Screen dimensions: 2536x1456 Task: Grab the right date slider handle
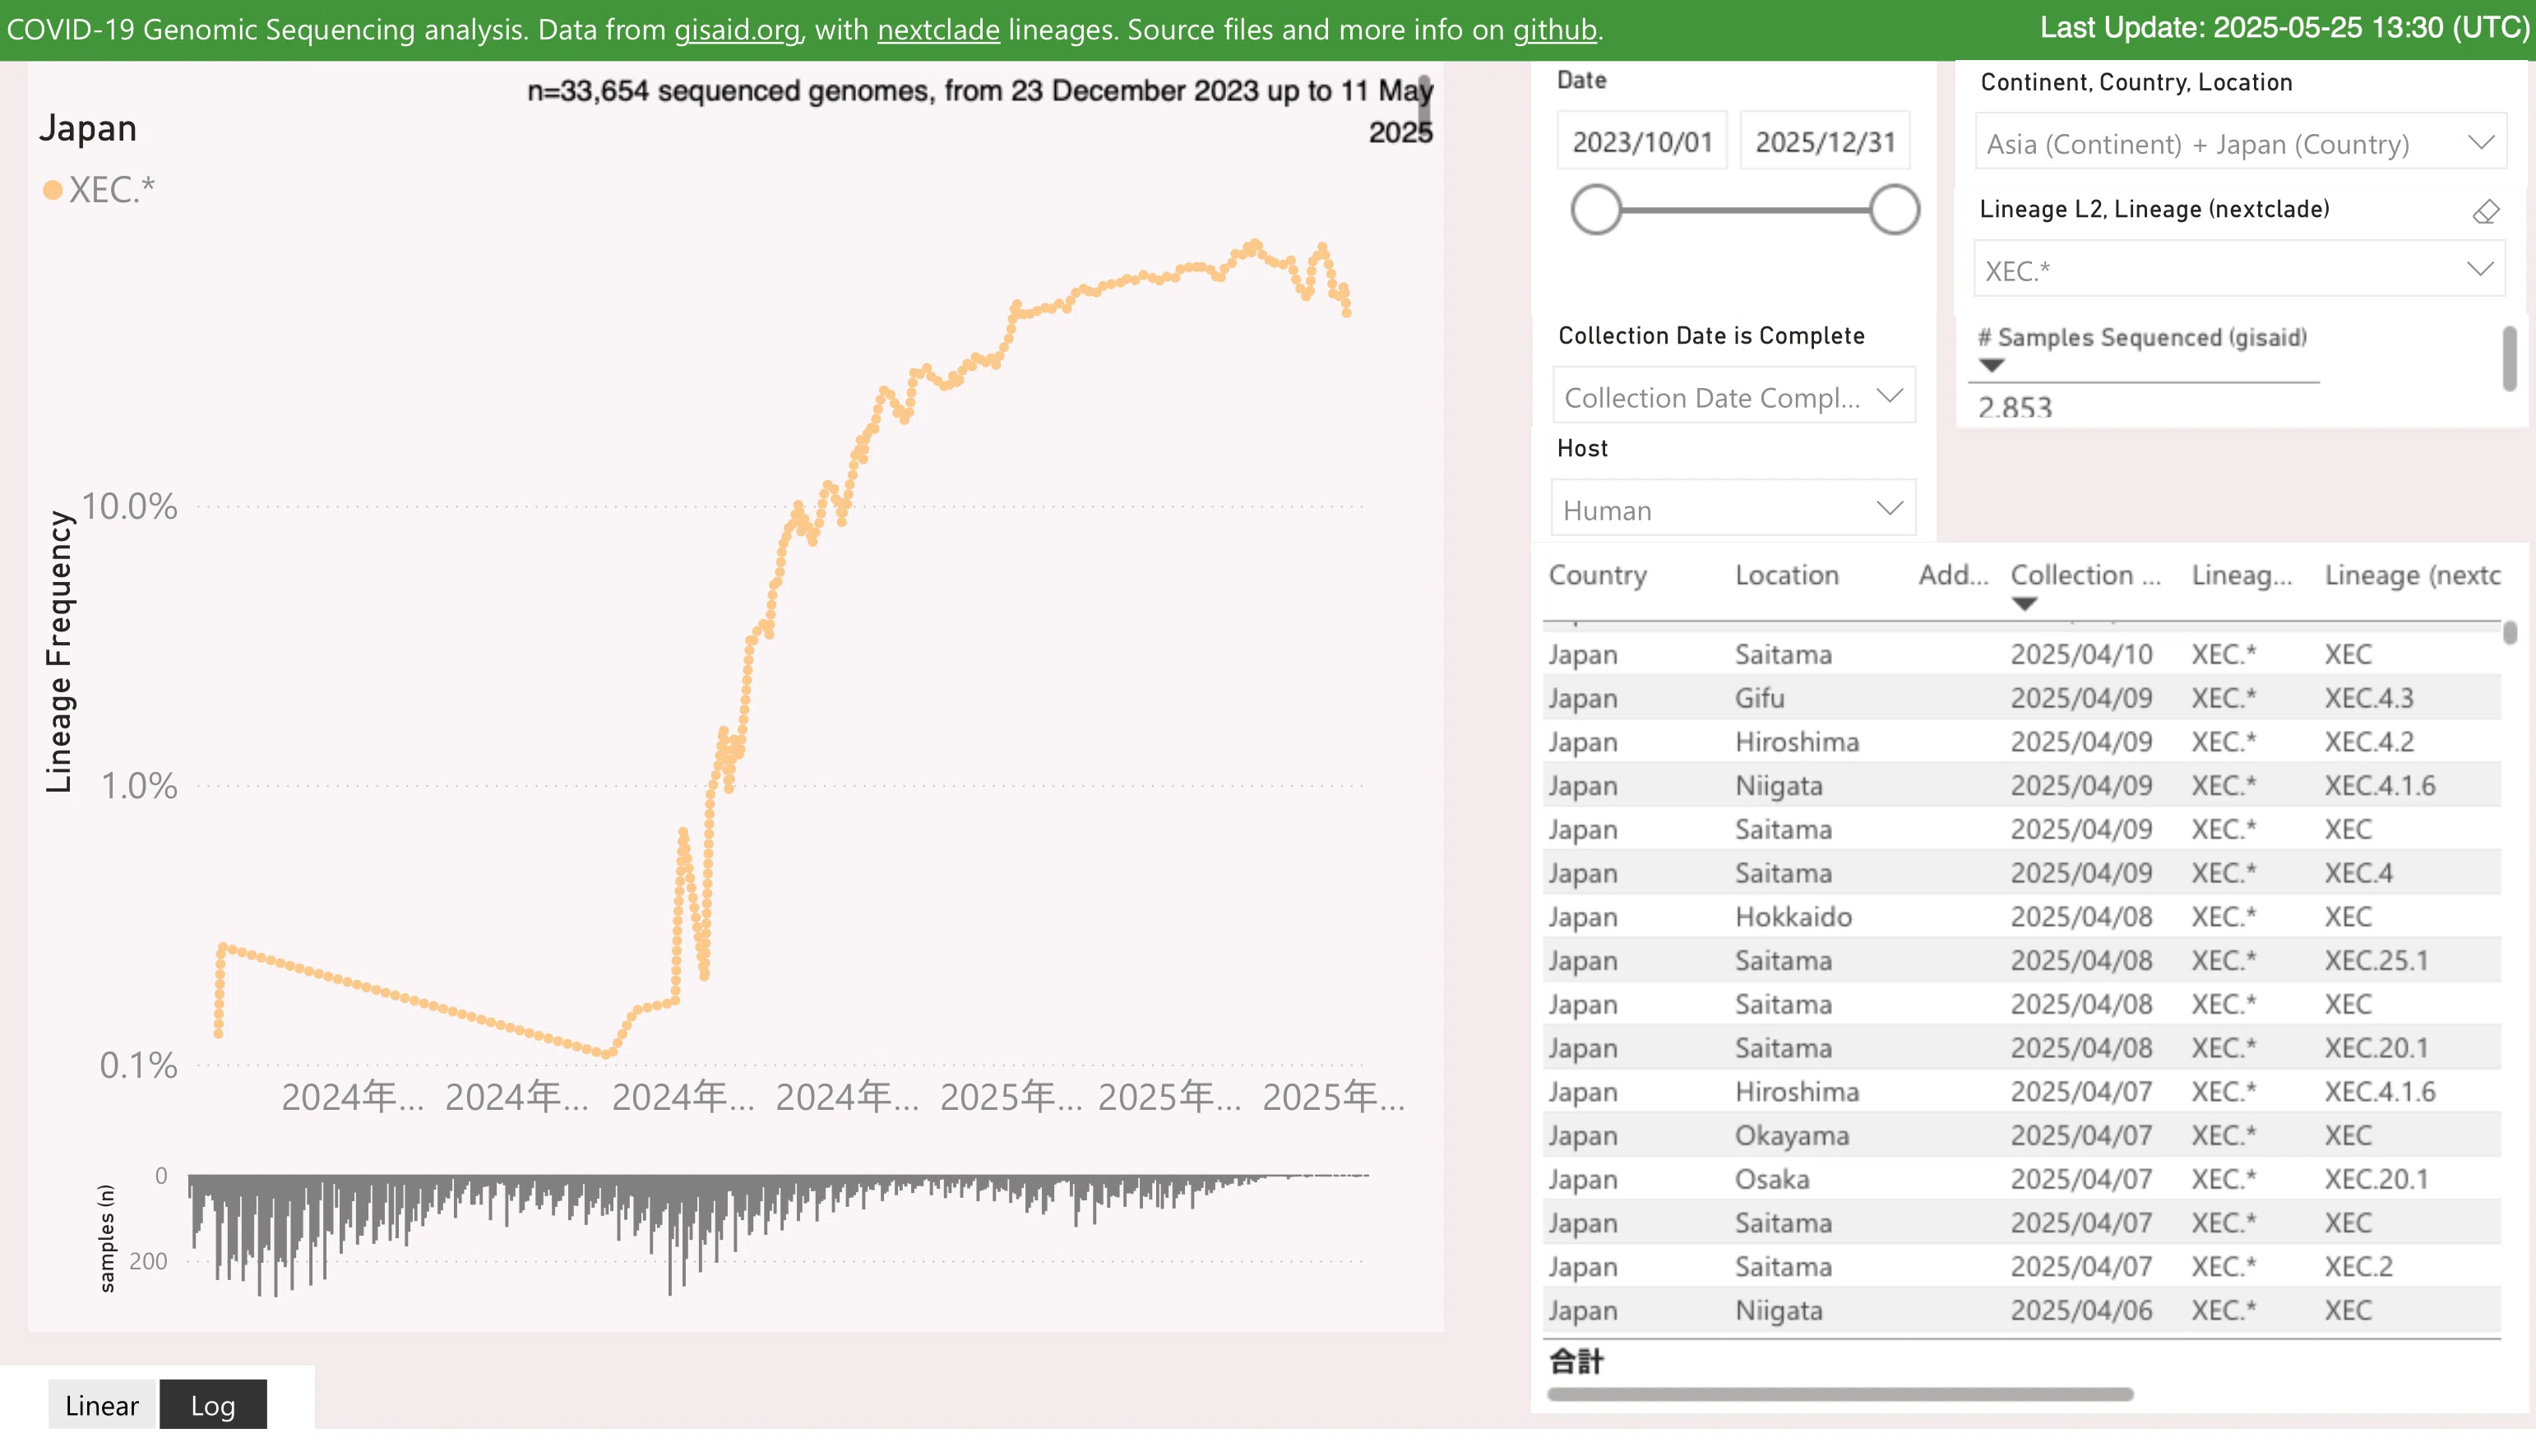click(x=1894, y=210)
